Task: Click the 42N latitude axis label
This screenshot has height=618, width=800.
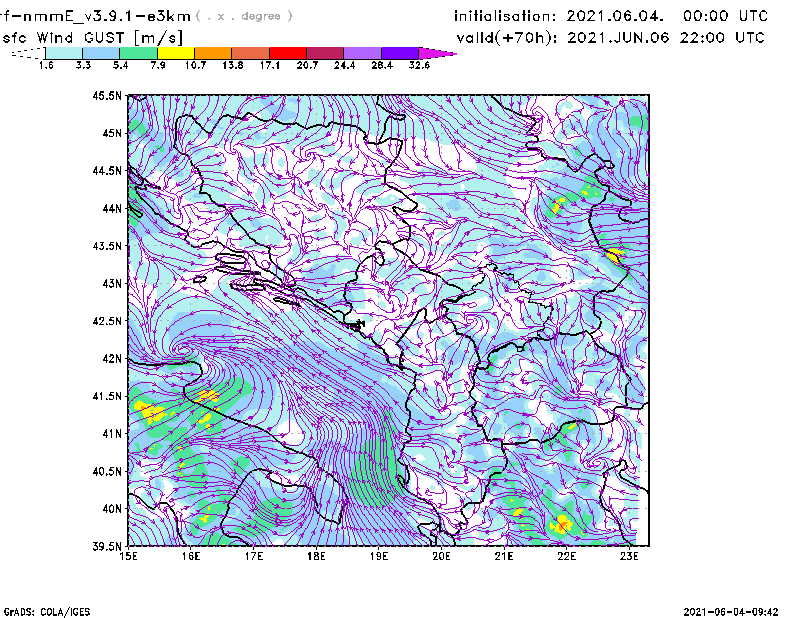Action: [x=110, y=359]
